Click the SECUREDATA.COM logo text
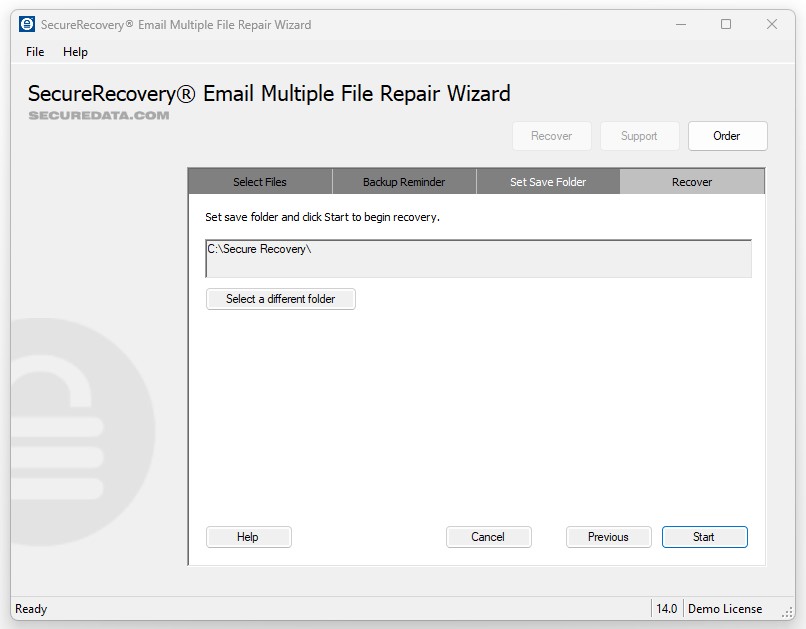806x629 pixels. point(98,116)
